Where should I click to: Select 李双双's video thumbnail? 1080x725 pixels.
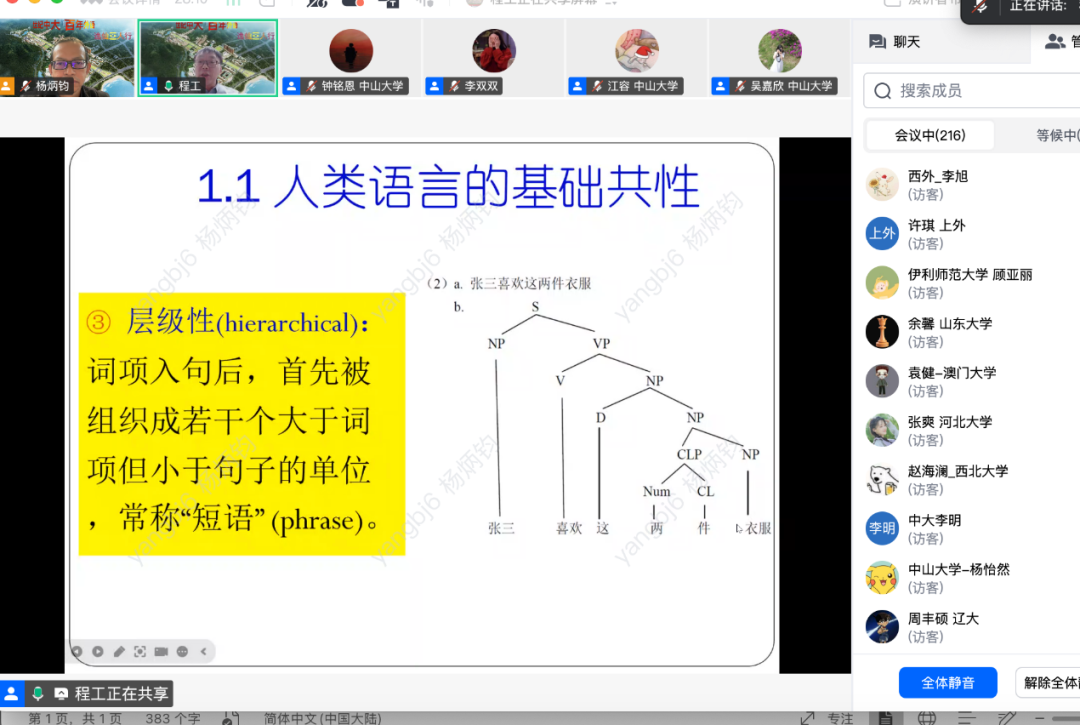(493, 57)
